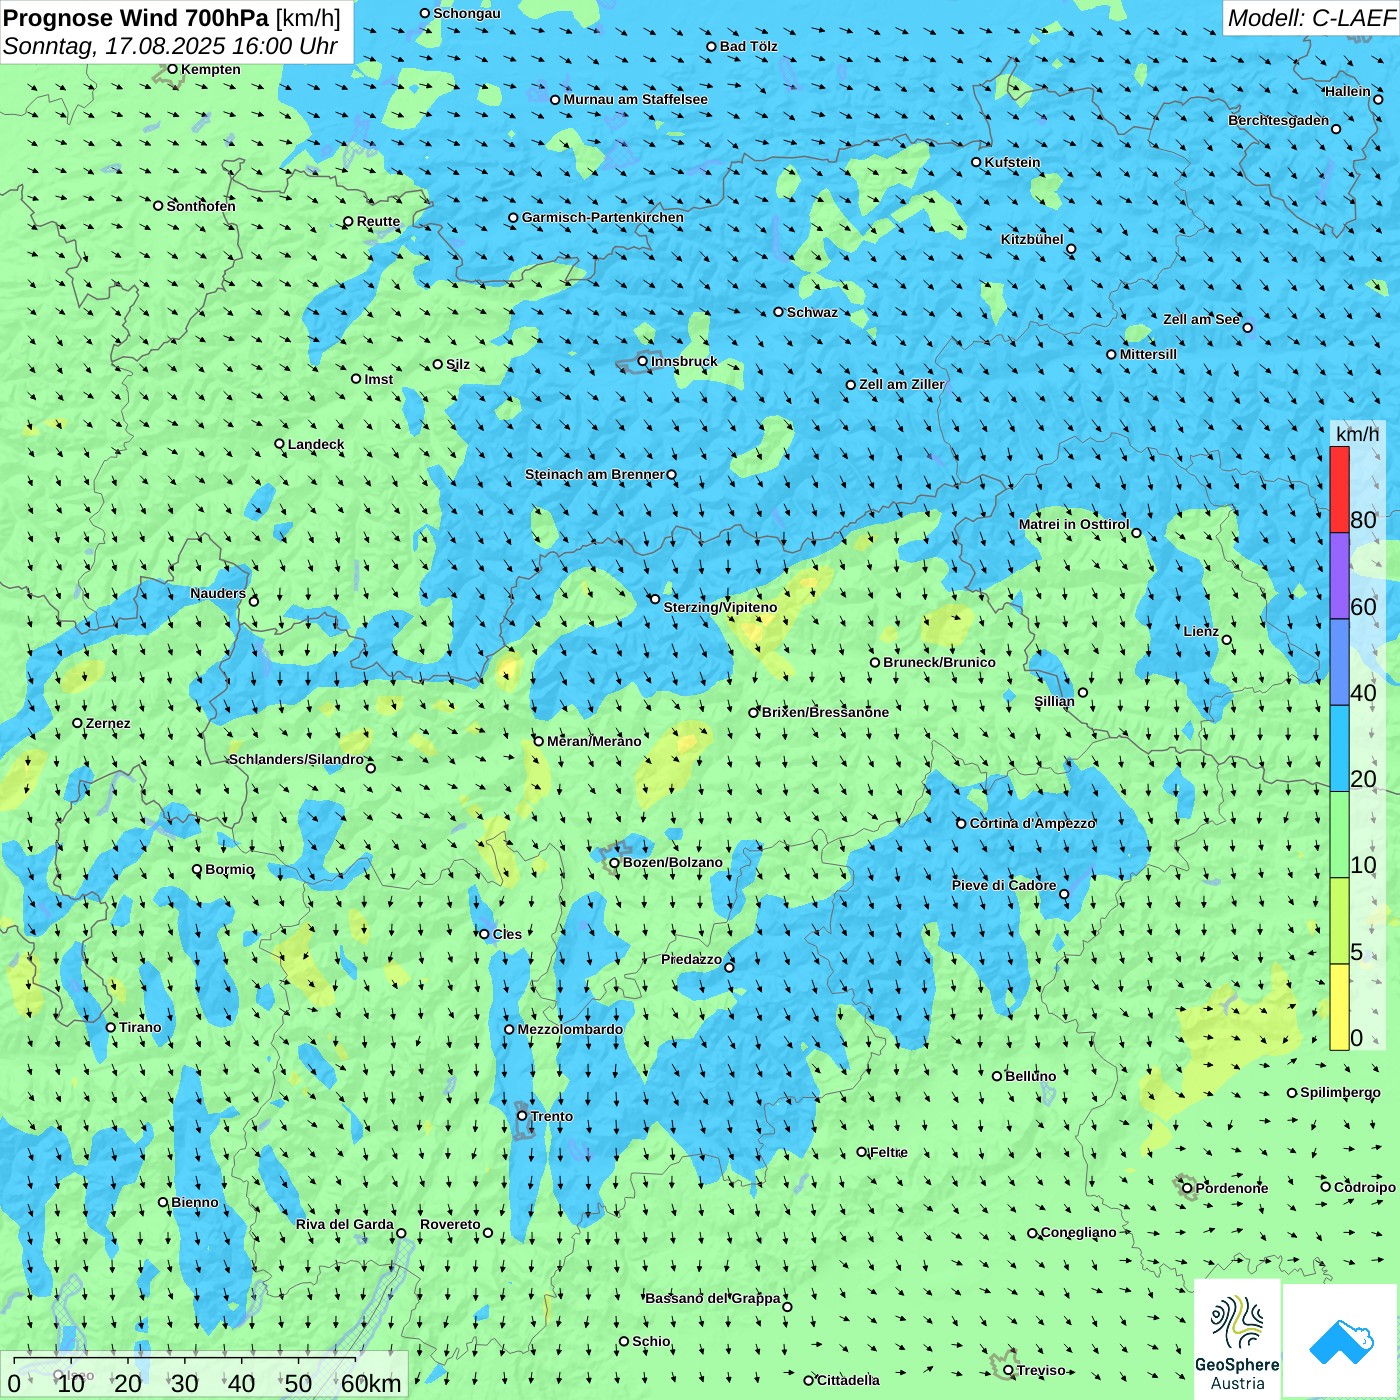The image size is (1400, 1400).
Task: Click the 'Pordenone' label
Action: pyautogui.click(x=1232, y=1188)
